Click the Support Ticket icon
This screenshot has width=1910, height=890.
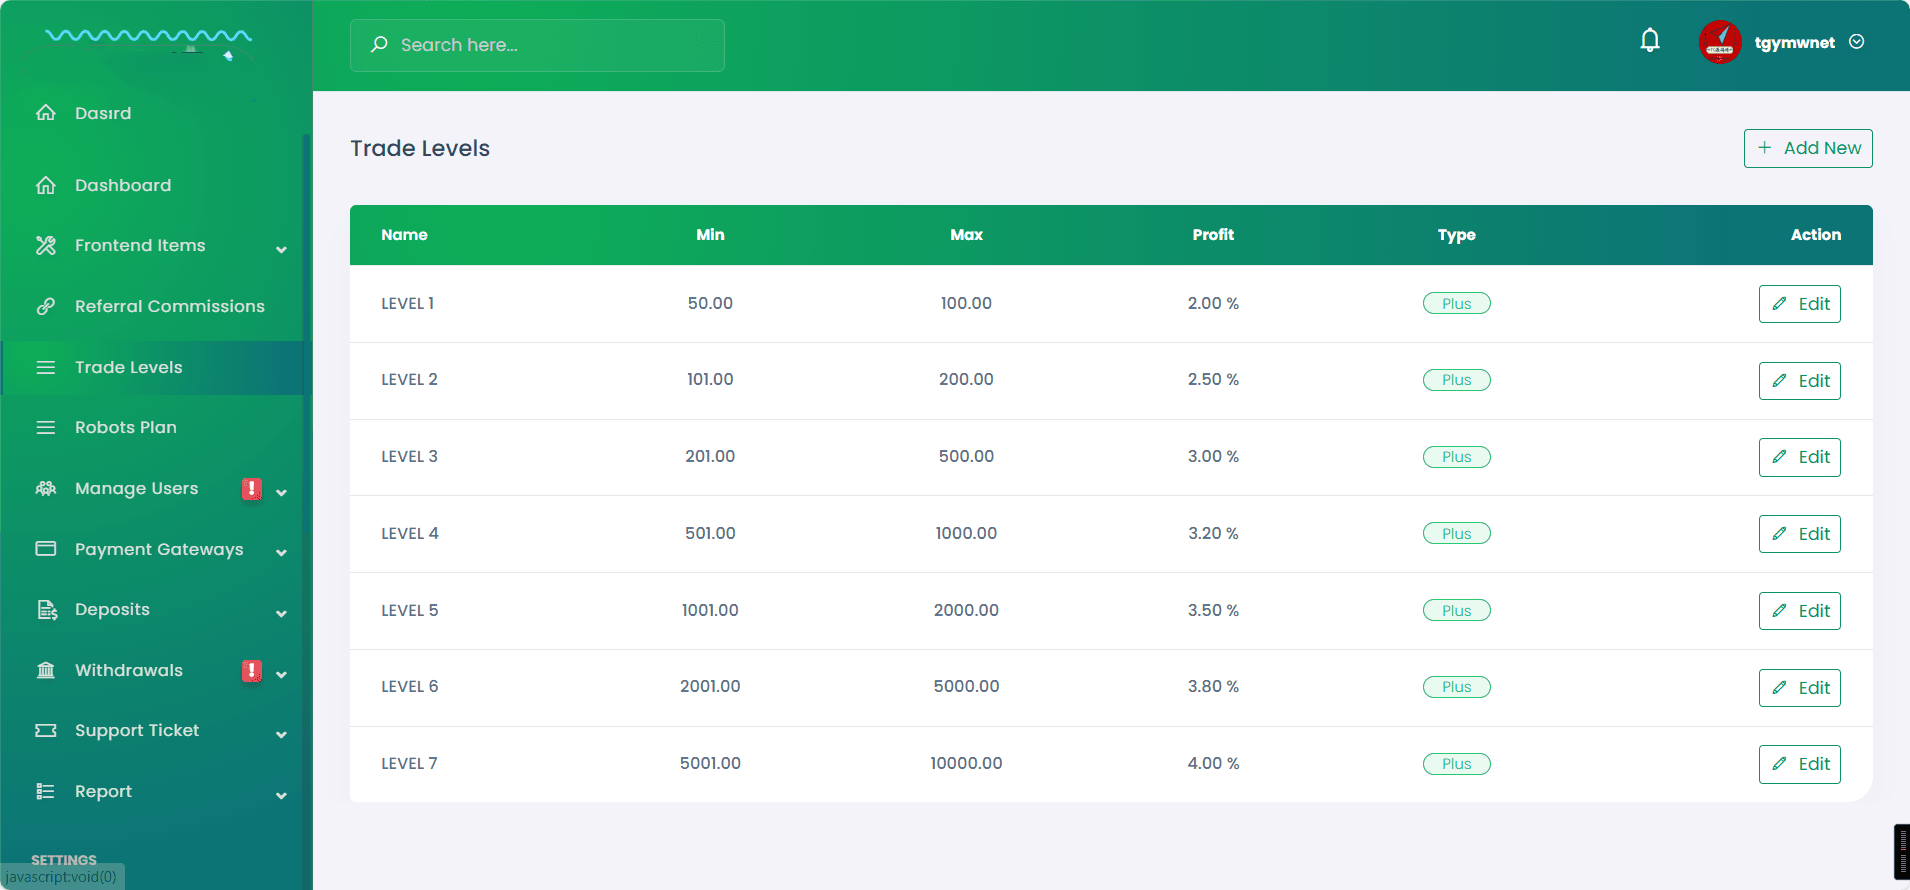coord(46,730)
